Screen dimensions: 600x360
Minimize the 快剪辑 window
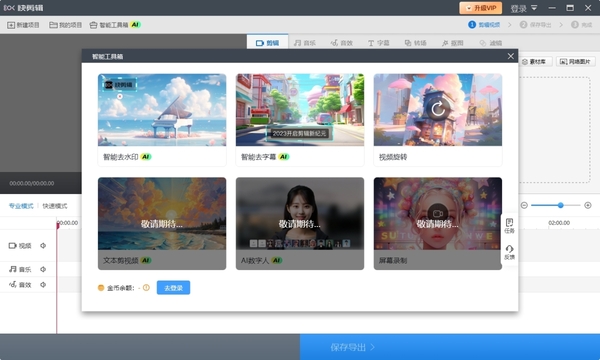tap(552, 8)
